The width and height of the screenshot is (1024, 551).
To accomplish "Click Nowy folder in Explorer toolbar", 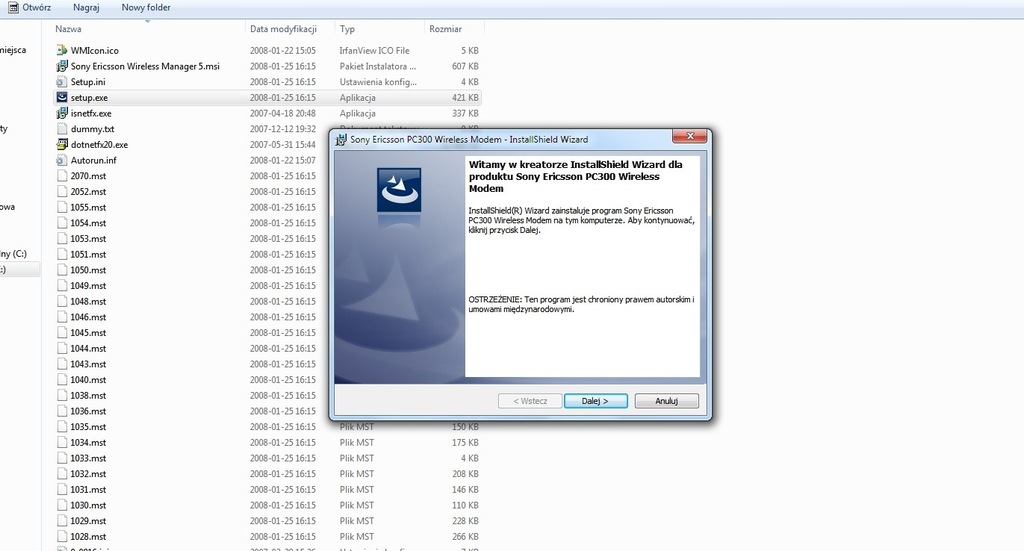I will tap(146, 8).
